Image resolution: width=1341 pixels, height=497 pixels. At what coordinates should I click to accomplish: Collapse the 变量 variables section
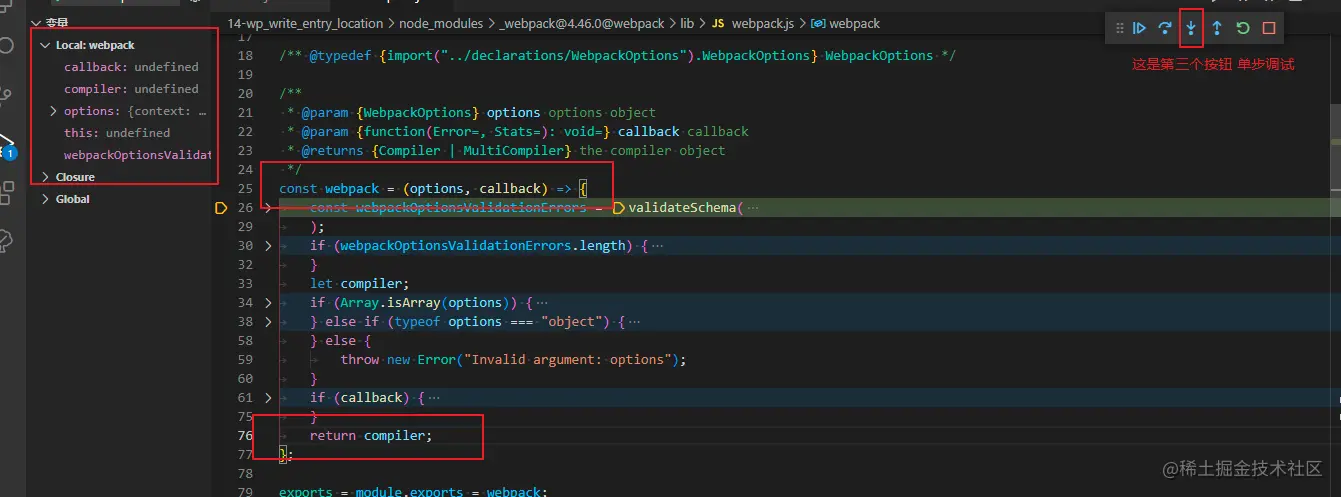coord(36,22)
